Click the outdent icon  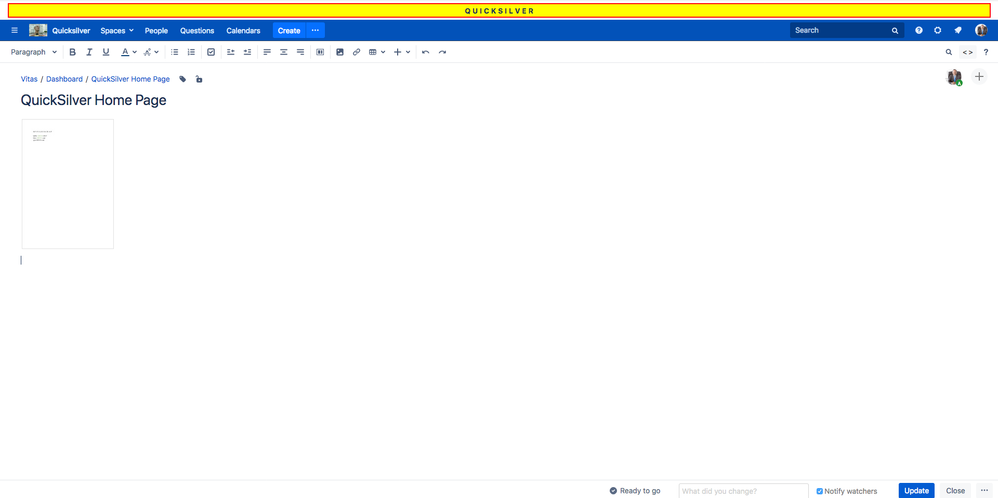(x=231, y=52)
